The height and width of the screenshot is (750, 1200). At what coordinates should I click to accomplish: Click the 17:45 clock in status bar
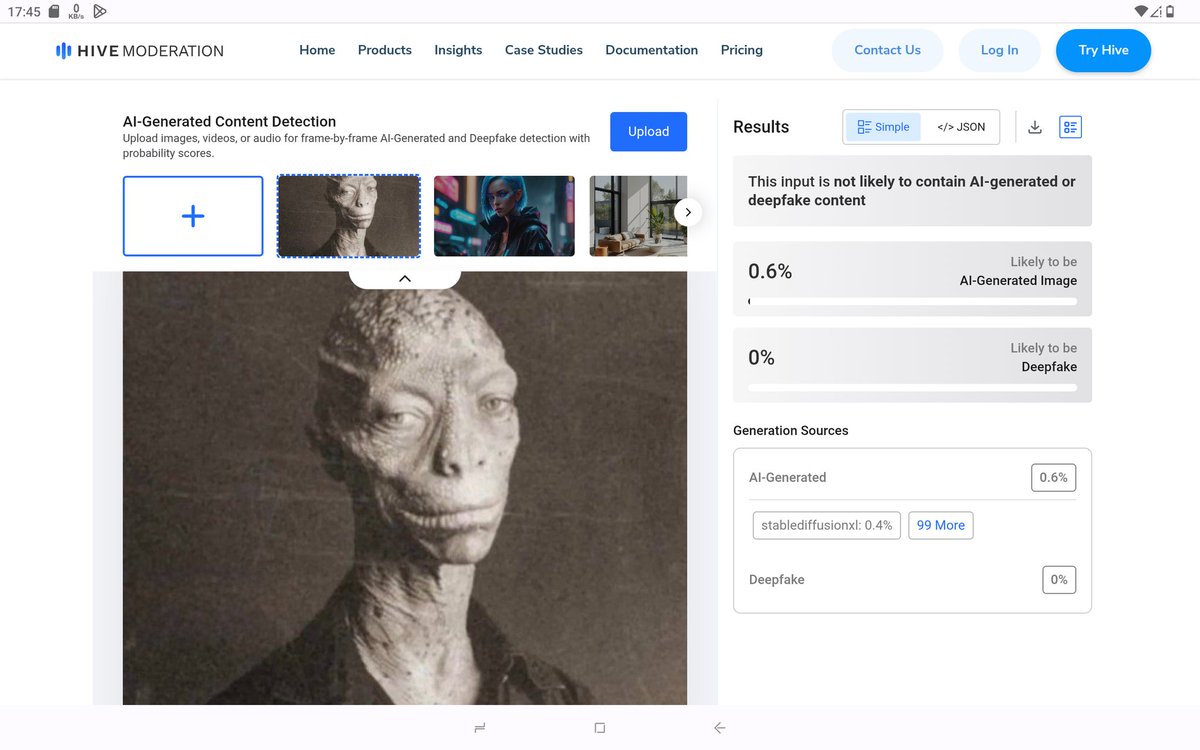tap(24, 11)
